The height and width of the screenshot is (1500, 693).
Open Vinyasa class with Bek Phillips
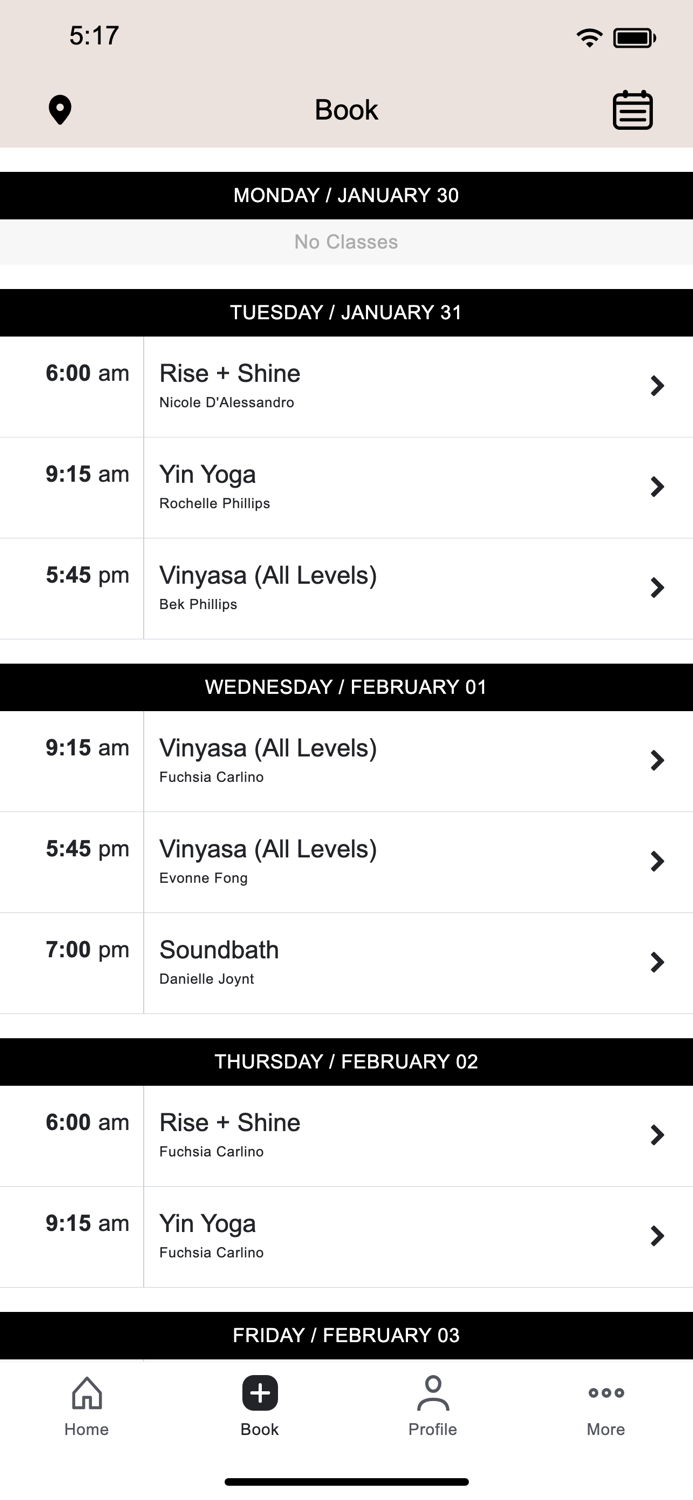pos(268,587)
